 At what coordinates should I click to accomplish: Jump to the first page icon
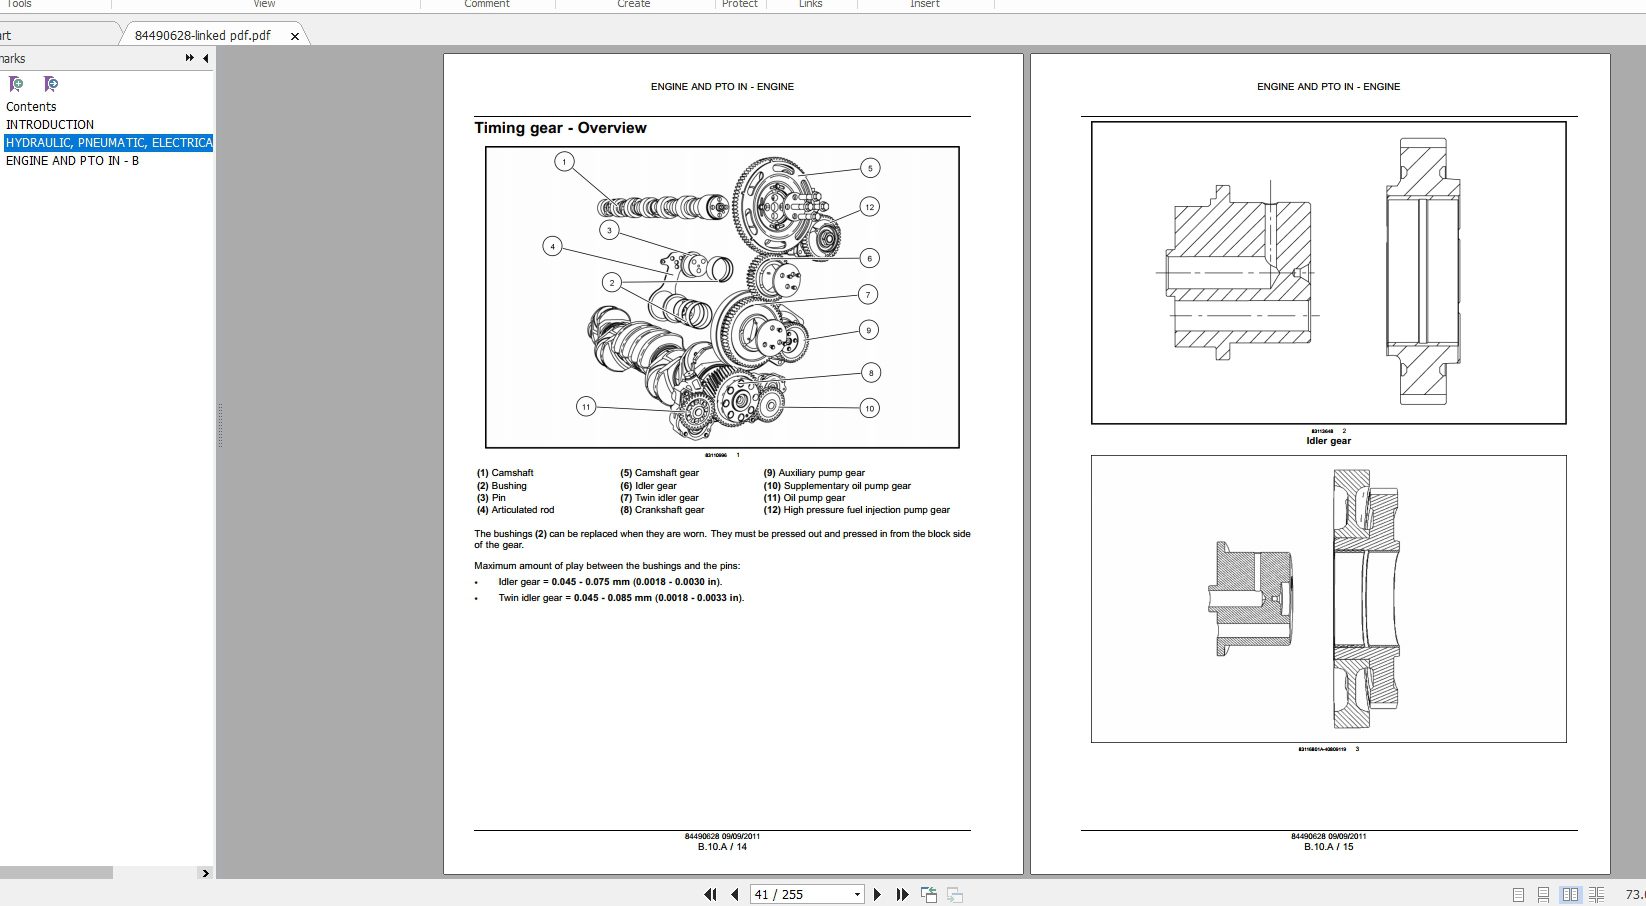click(711, 894)
